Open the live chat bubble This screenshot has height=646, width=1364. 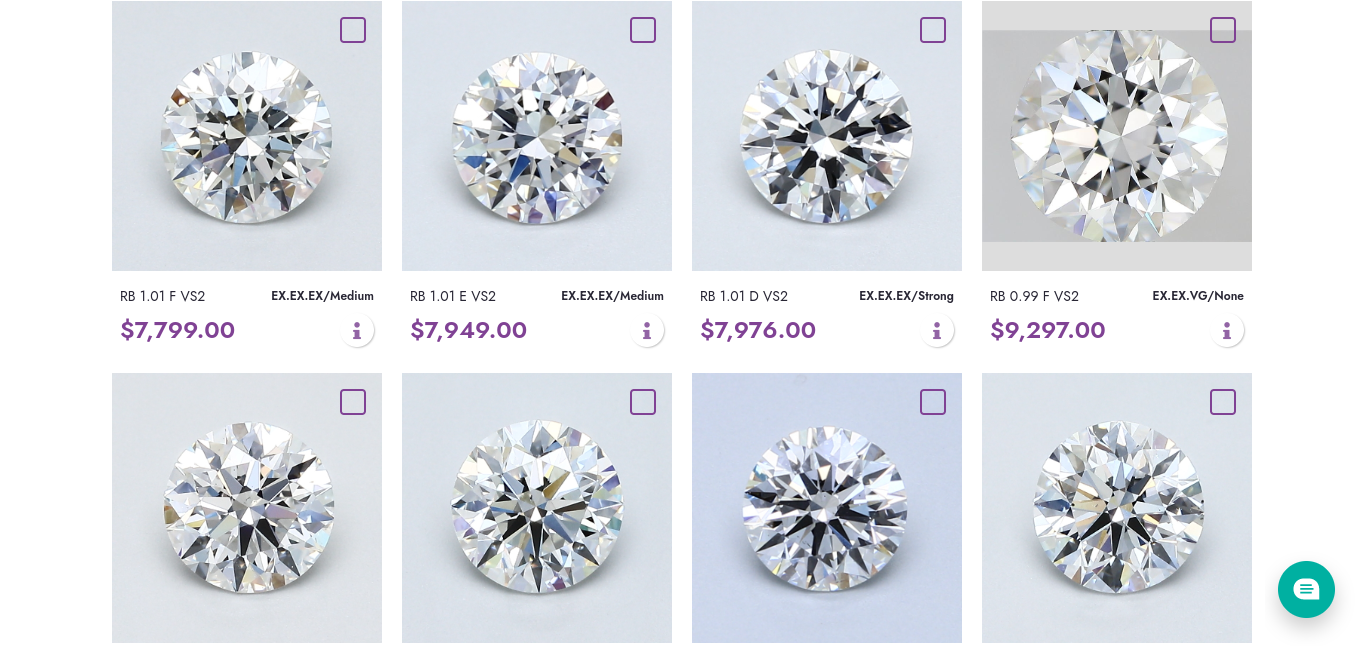click(1306, 589)
